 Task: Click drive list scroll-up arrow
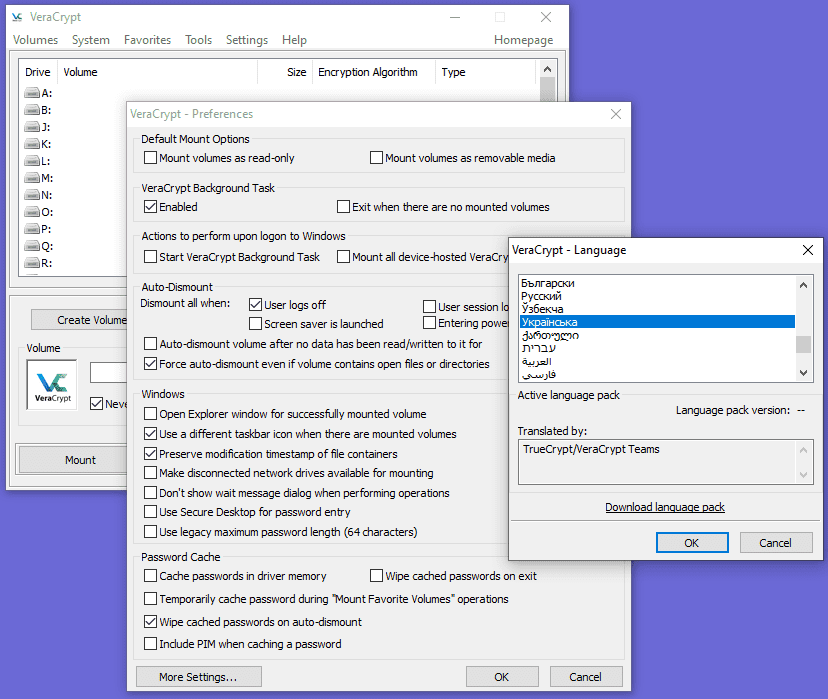(x=548, y=70)
